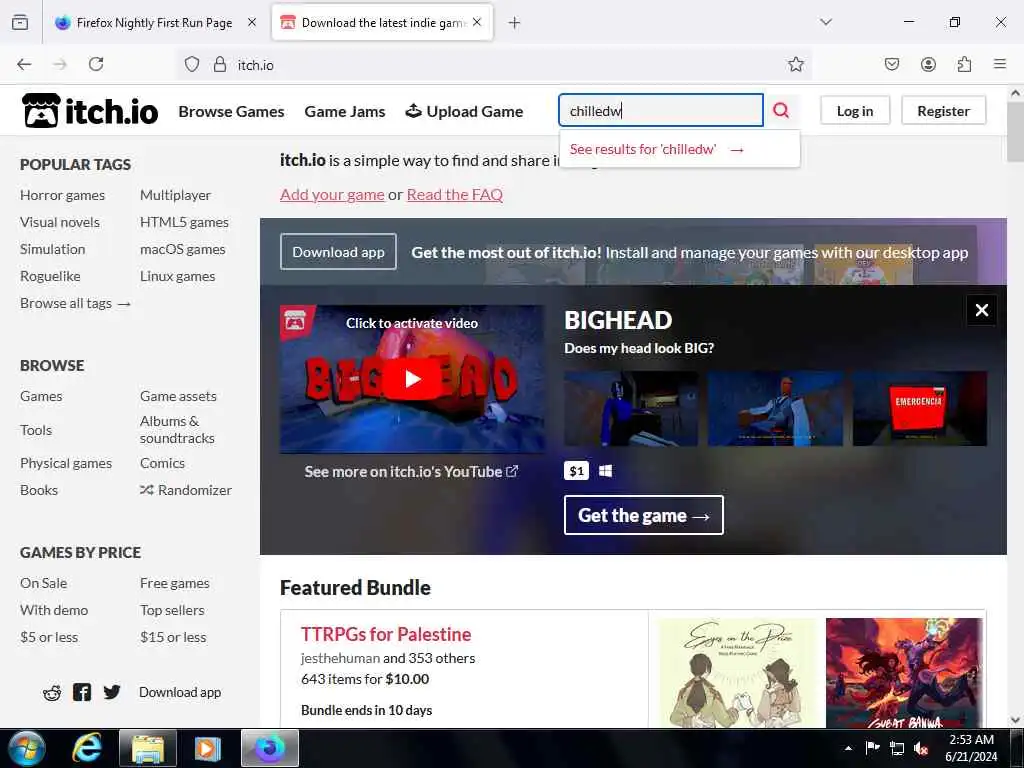Open Firefox tracking protection shield icon
This screenshot has height=768, width=1024.
191,64
